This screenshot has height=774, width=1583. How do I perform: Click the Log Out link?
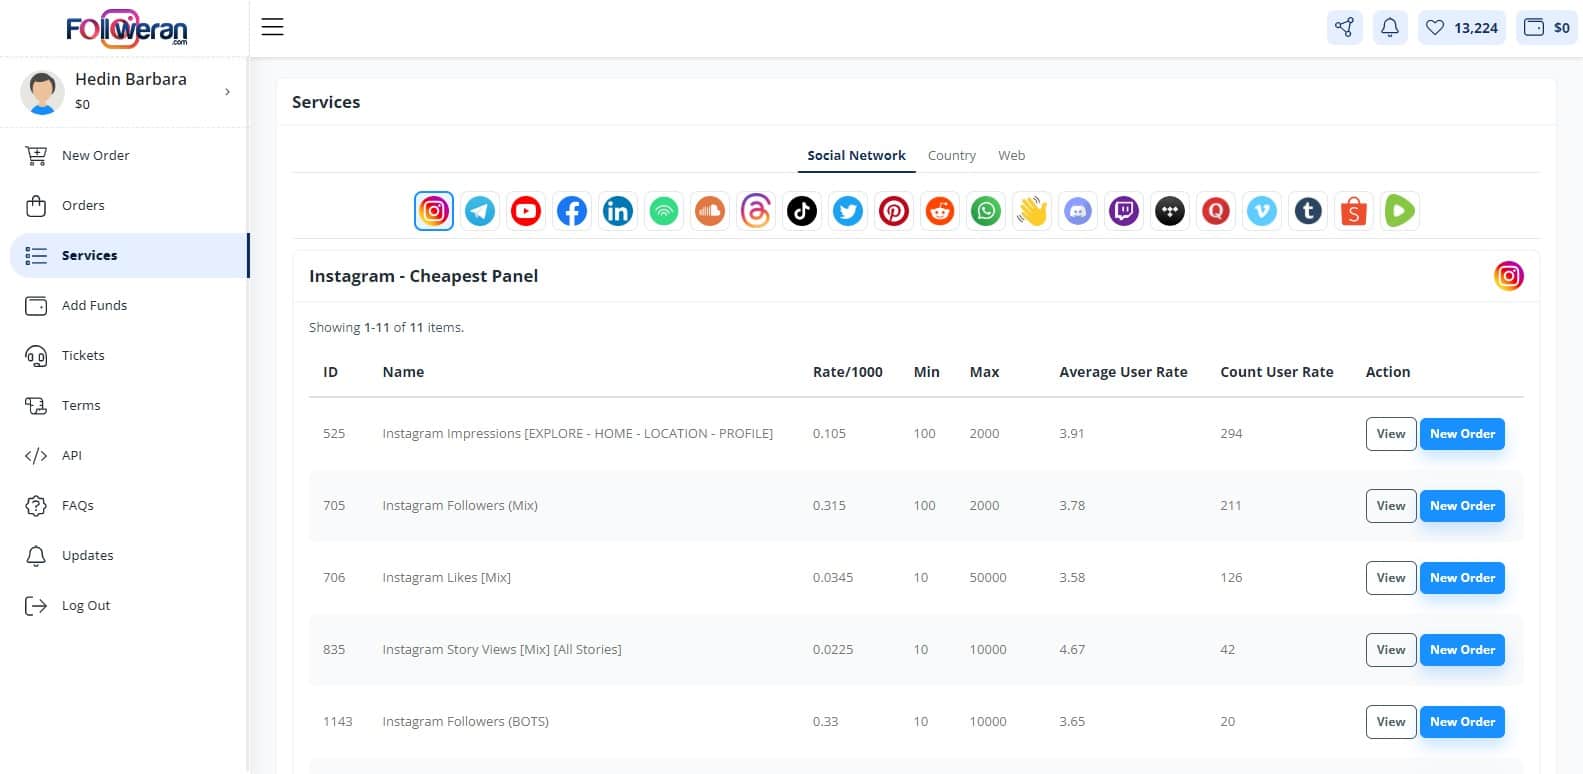(85, 605)
